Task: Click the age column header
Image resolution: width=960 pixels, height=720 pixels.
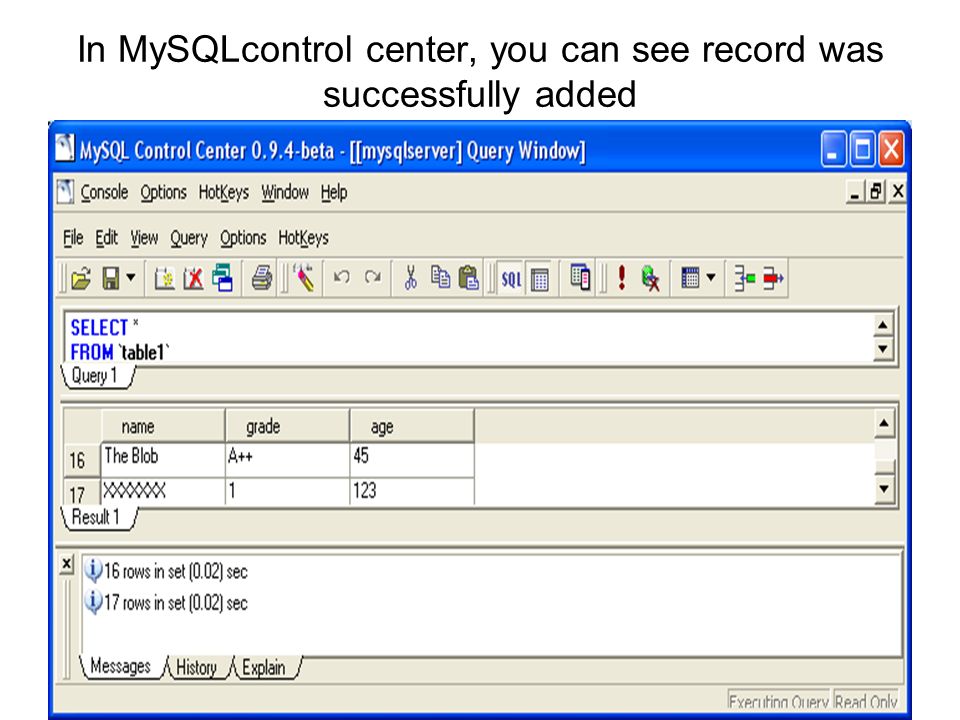Action: [412, 426]
